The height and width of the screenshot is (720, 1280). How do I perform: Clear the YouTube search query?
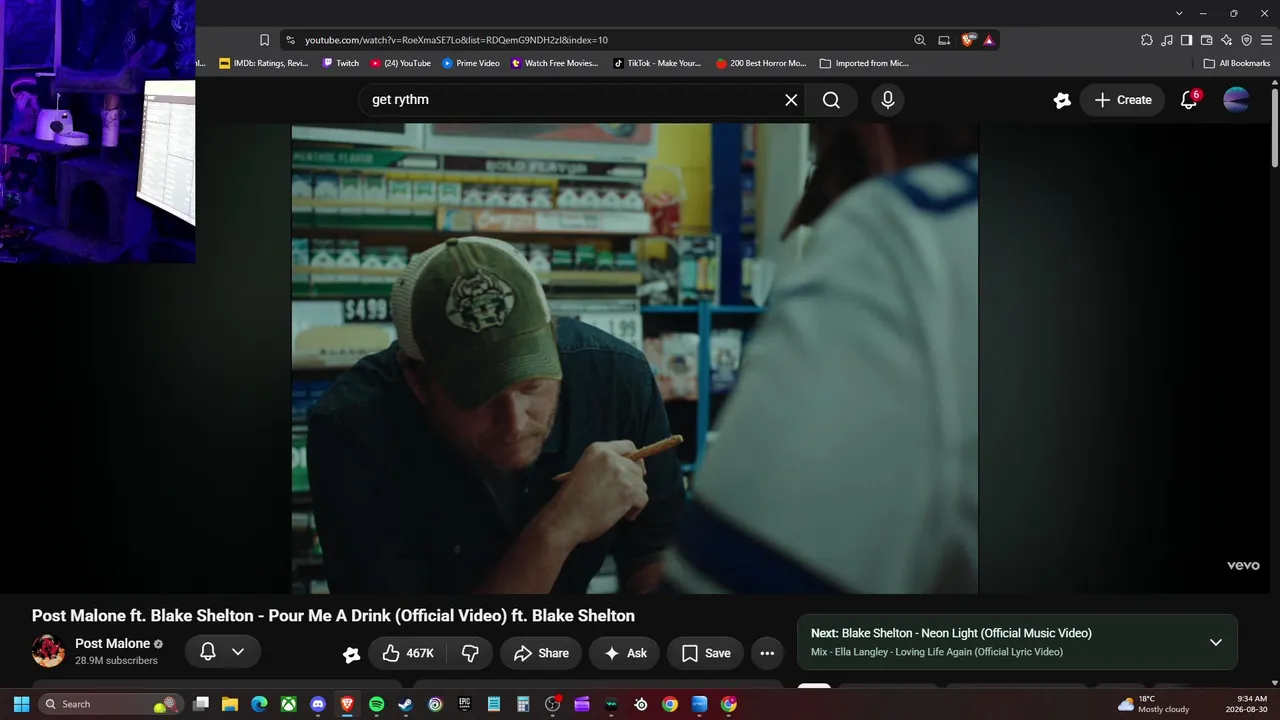coord(791,100)
